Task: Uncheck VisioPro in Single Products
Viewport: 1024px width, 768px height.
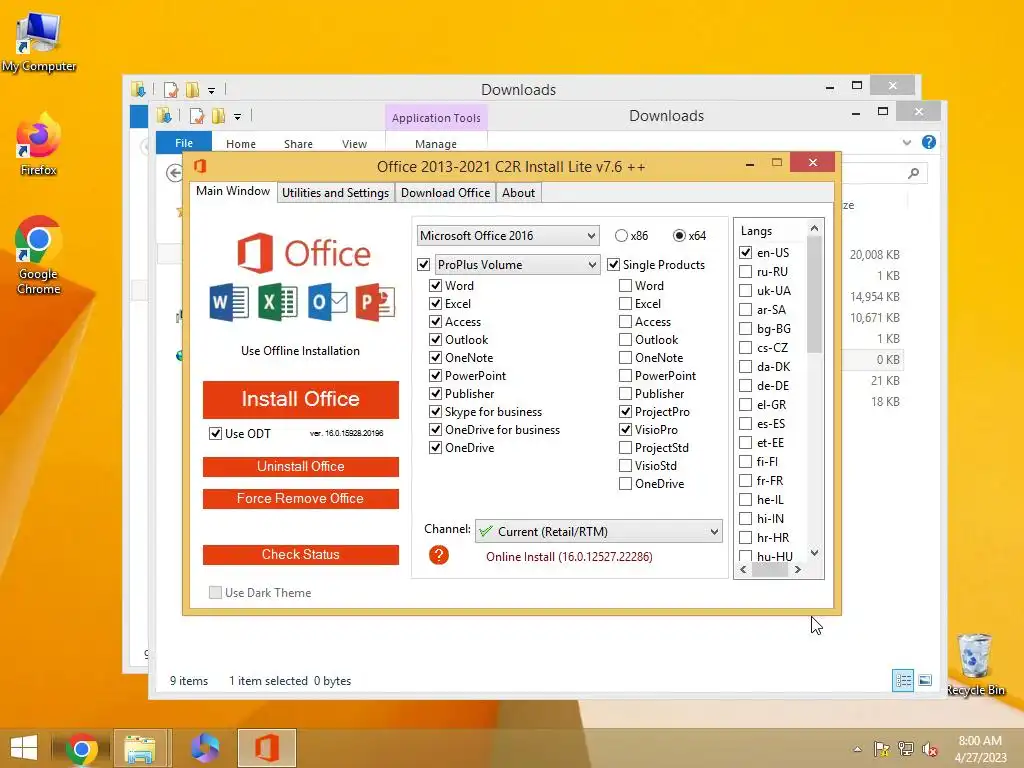Action: 626,430
